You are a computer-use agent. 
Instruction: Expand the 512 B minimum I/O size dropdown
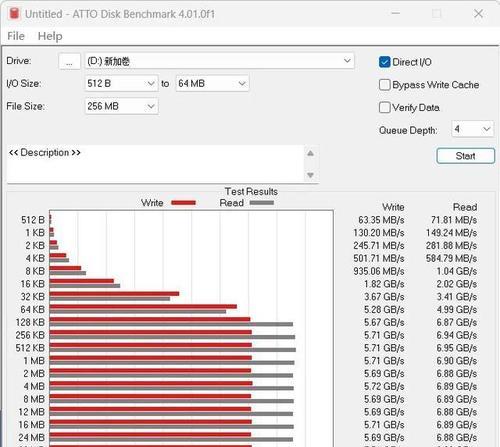(x=121, y=83)
